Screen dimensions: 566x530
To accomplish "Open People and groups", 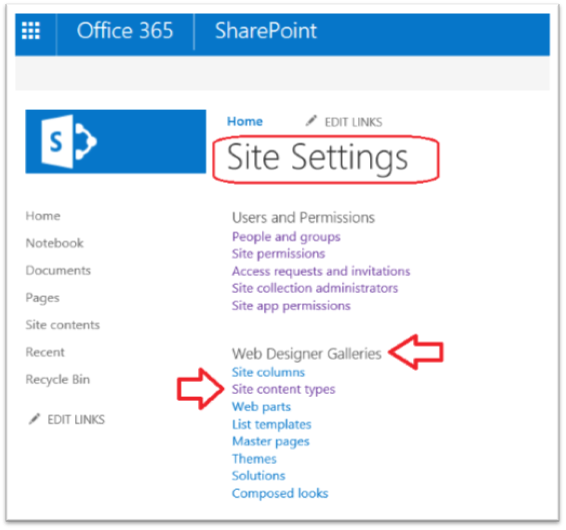I will coord(286,237).
